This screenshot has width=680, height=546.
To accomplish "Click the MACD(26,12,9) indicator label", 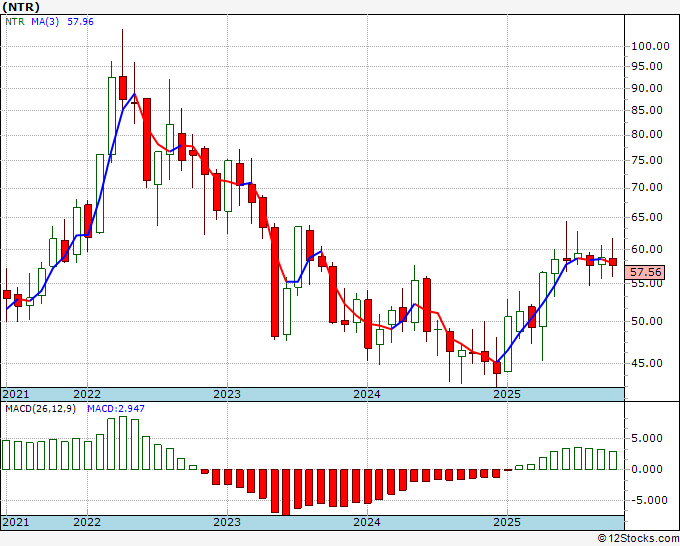I will [x=40, y=409].
